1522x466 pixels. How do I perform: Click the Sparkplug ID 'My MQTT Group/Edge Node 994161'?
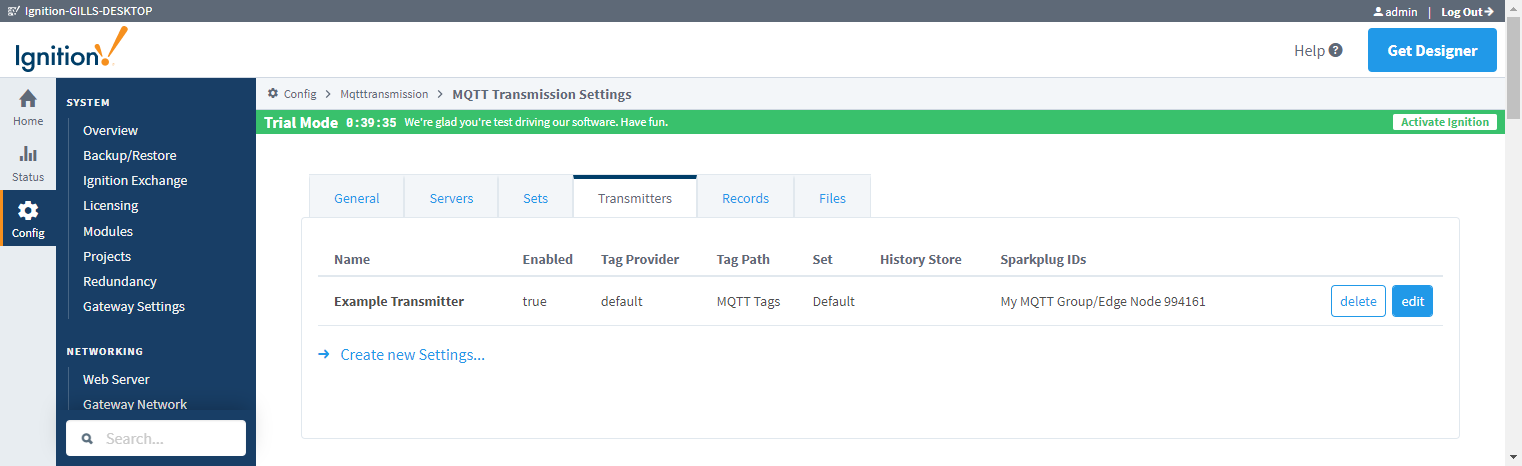click(1103, 301)
